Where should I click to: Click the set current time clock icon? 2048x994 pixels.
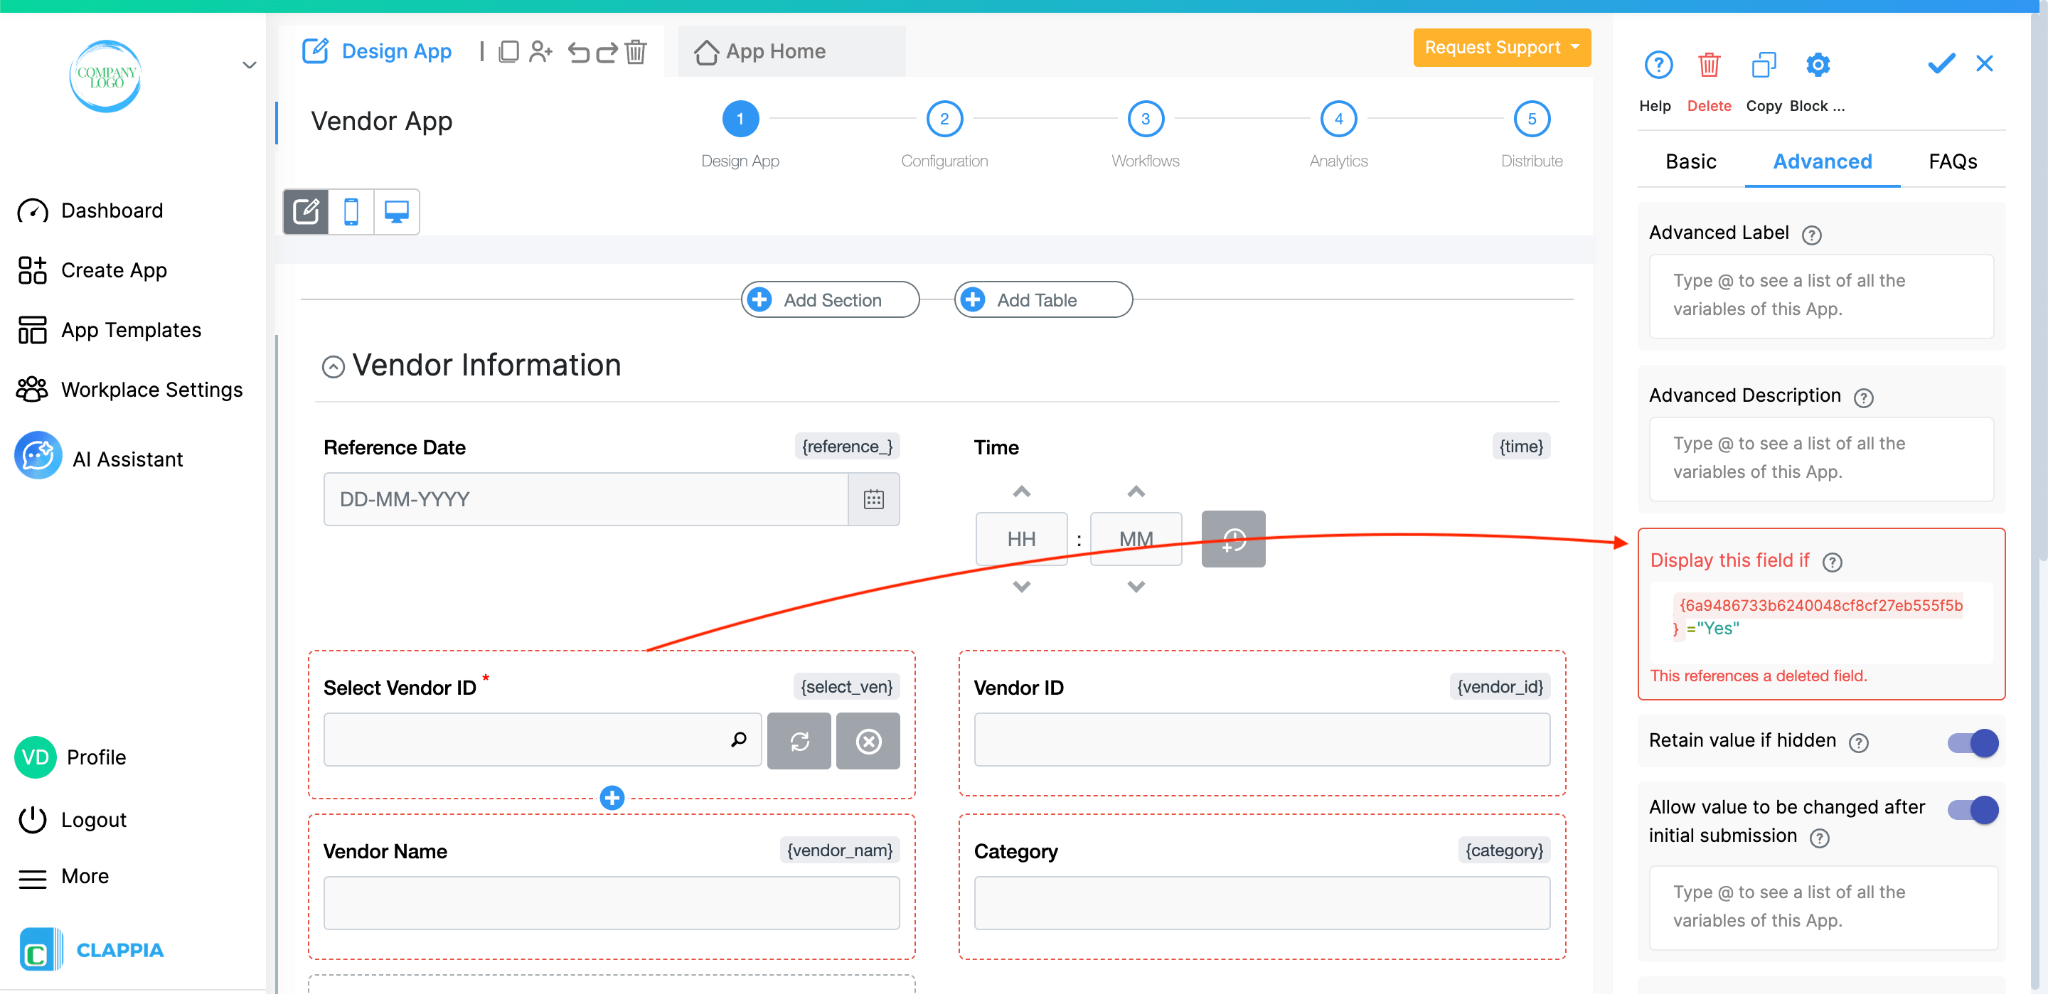1234,539
